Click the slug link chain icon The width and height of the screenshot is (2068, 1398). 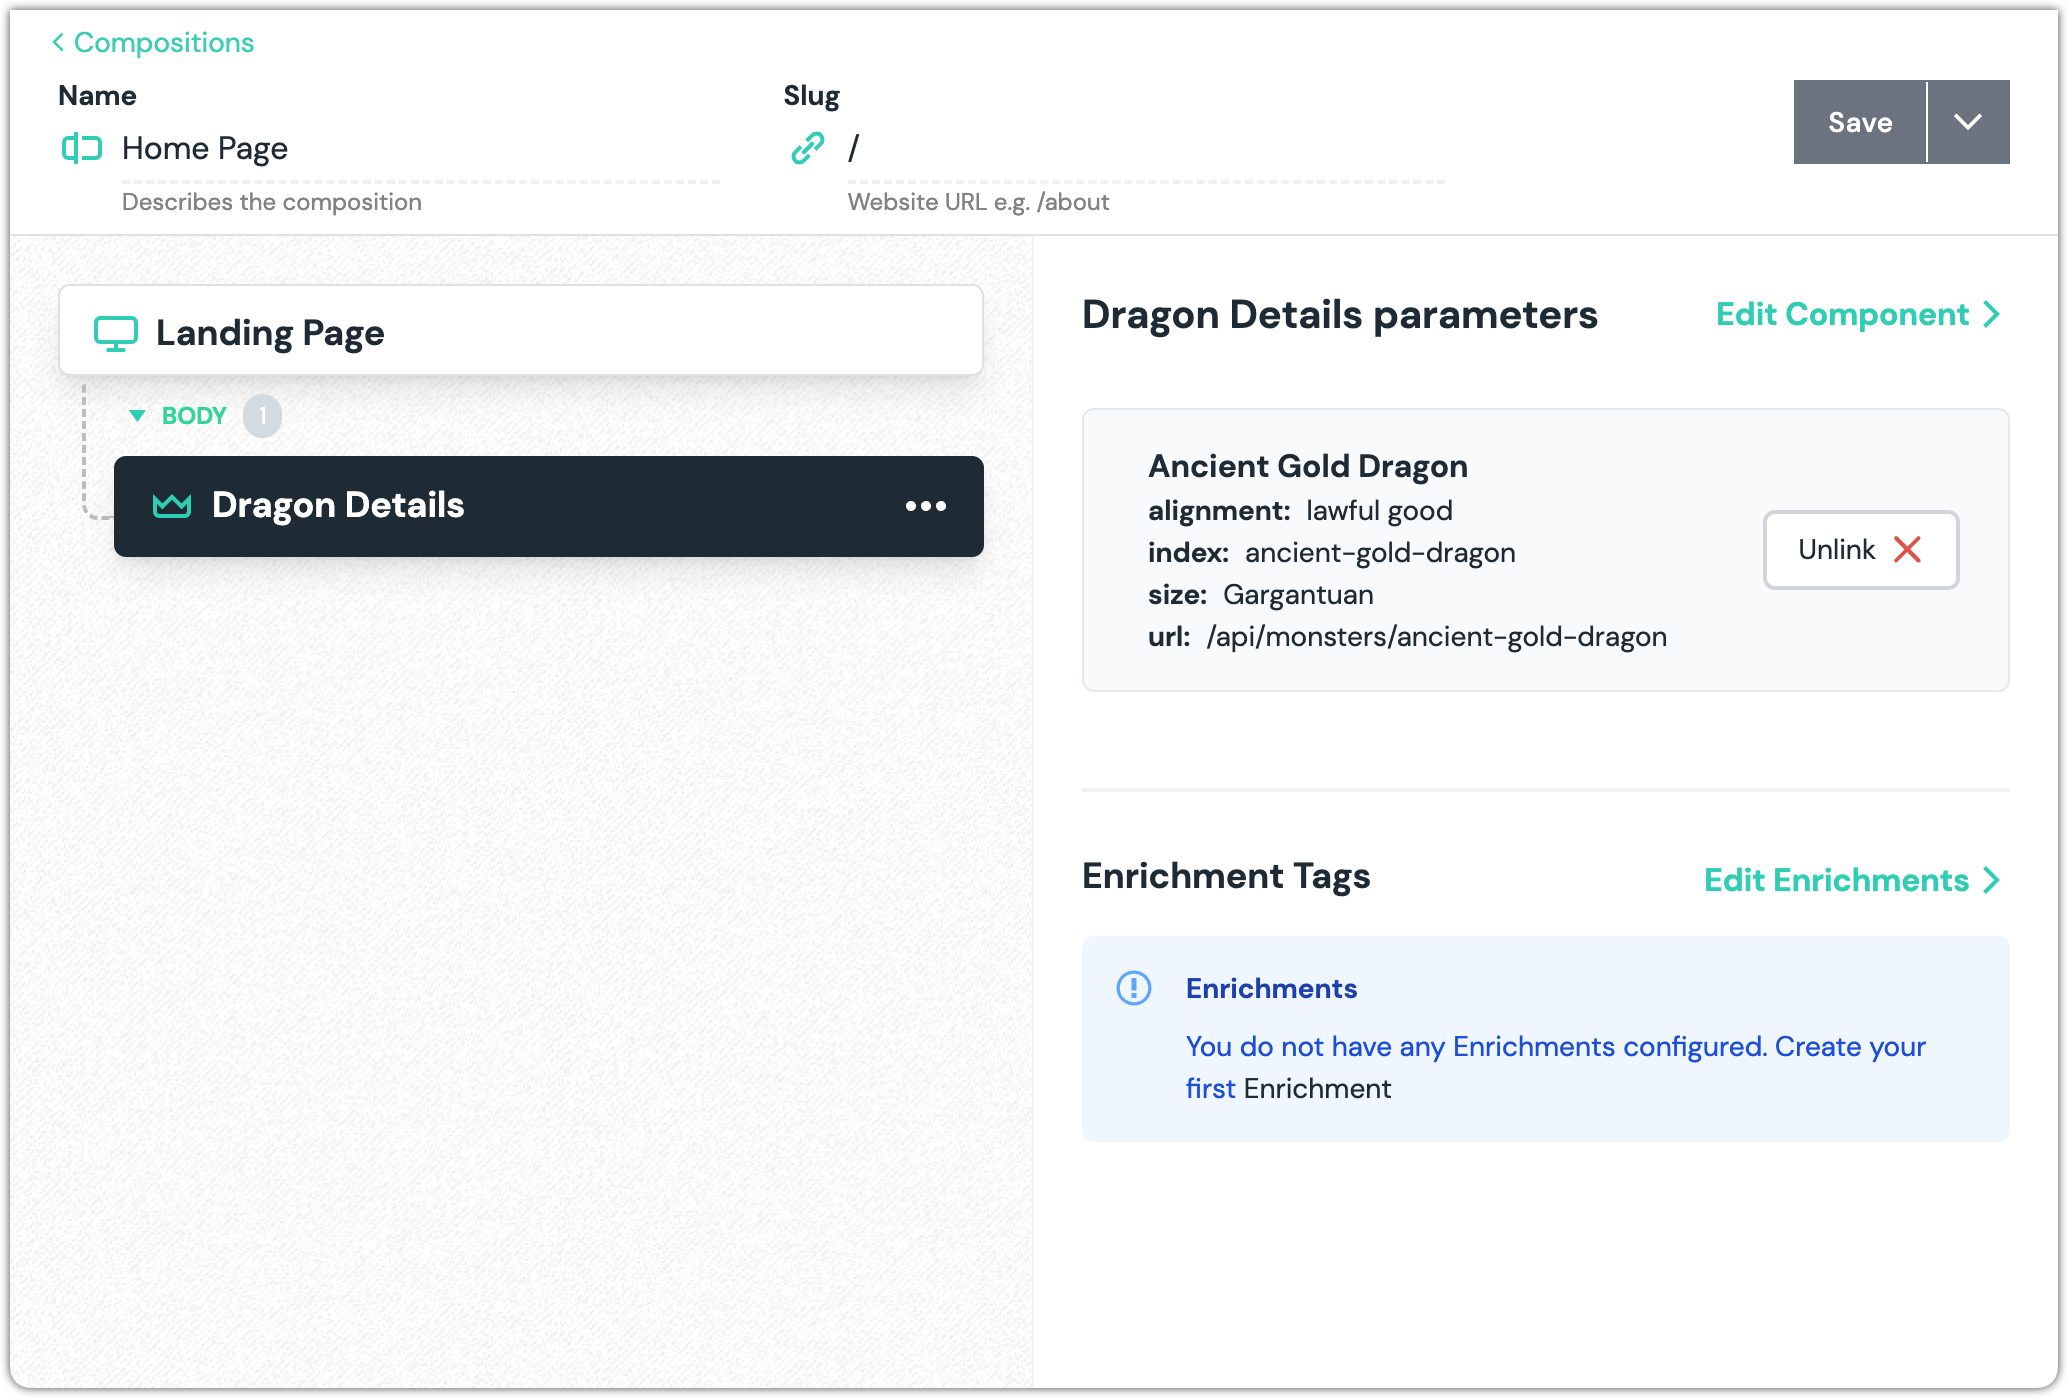(808, 149)
